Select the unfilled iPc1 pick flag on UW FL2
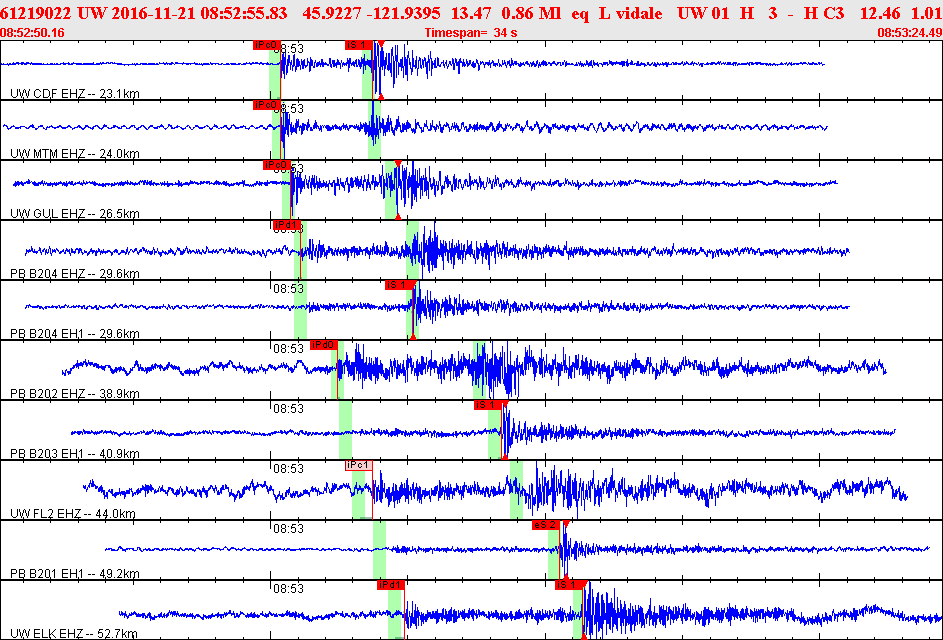 pos(358,465)
